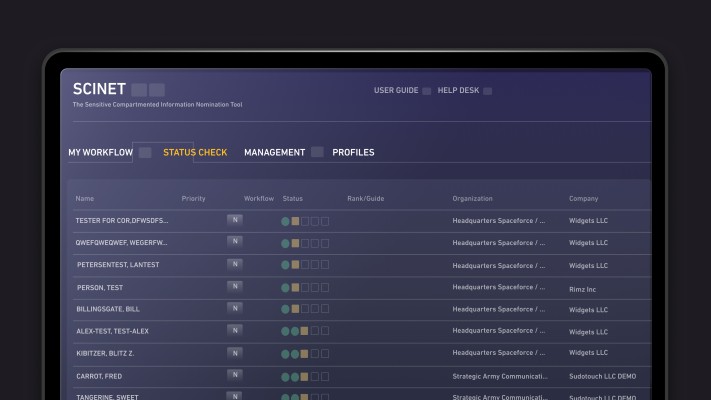Image resolution: width=711 pixels, height=400 pixels.
Task: Open the PROFILES tab
Action: [353, 152]
